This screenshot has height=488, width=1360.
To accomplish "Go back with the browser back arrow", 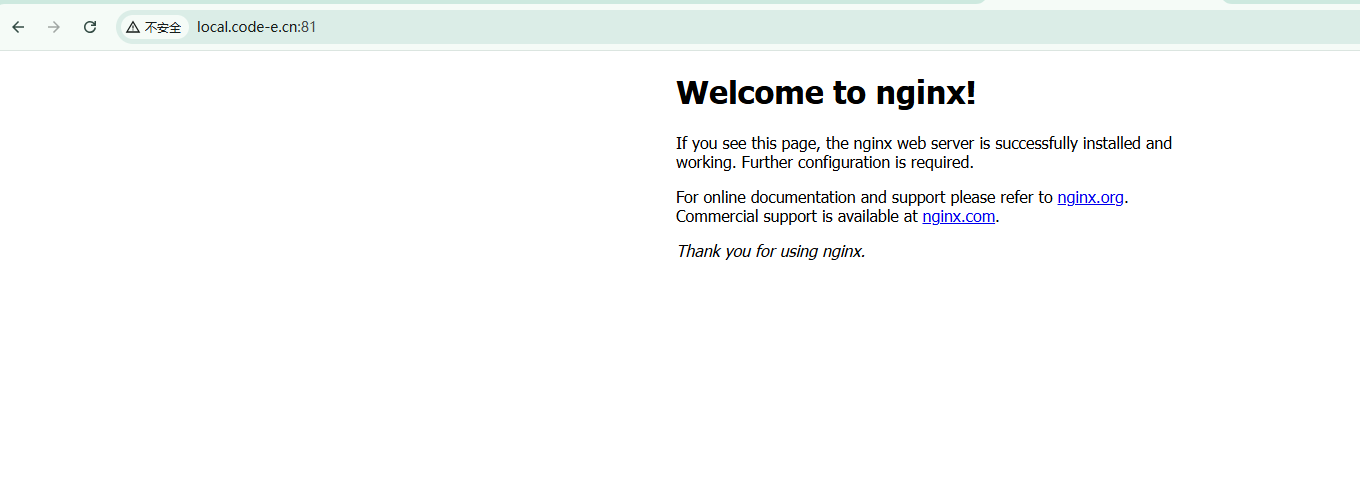I will point(18,27).
